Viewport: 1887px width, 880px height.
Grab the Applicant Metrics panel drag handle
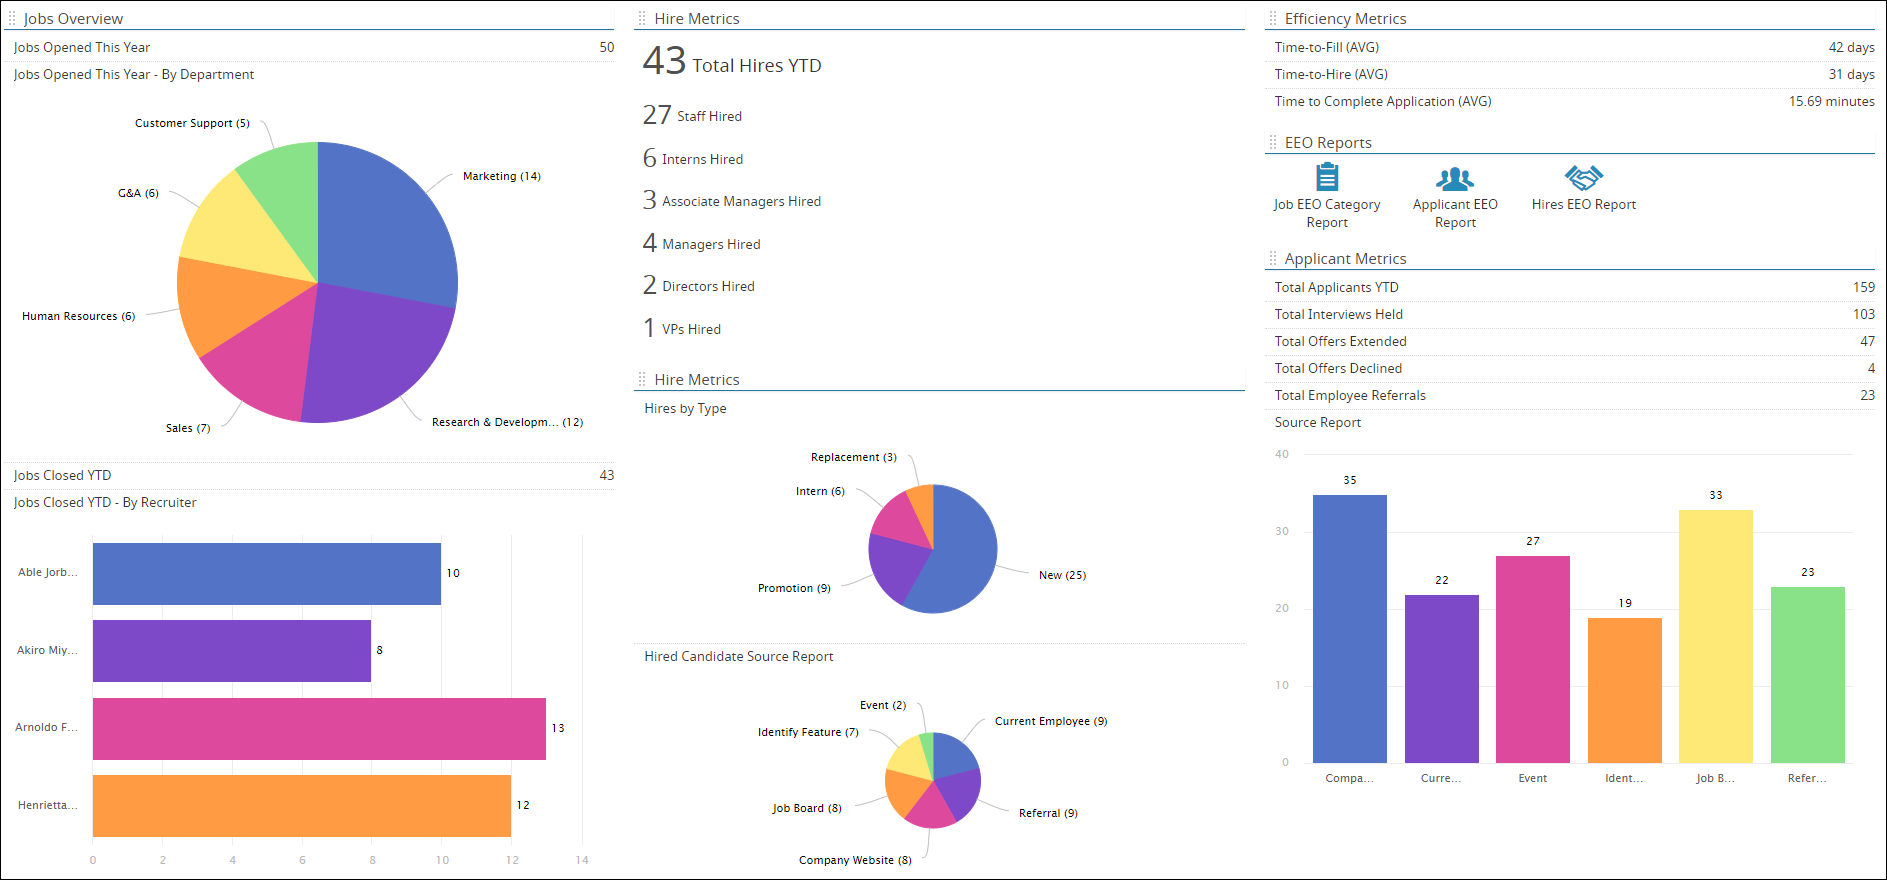point(1272,258)
